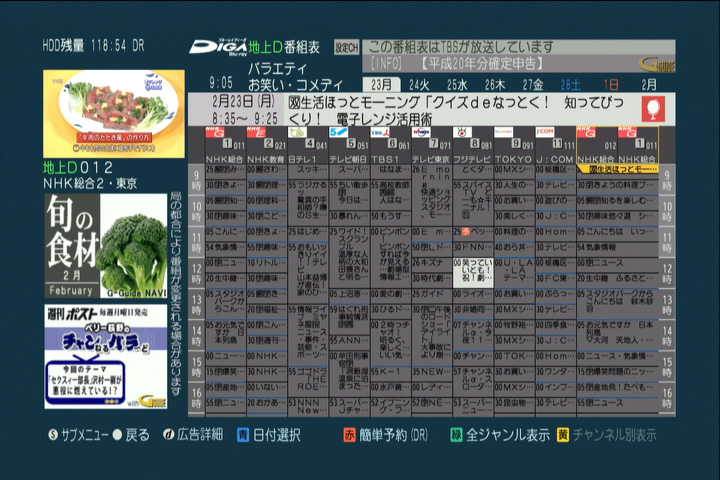This screenshot has width=720, height=480.
Task: Select 30 午後のロードショー on テレビ東京
Action: [x=432, y=333]
